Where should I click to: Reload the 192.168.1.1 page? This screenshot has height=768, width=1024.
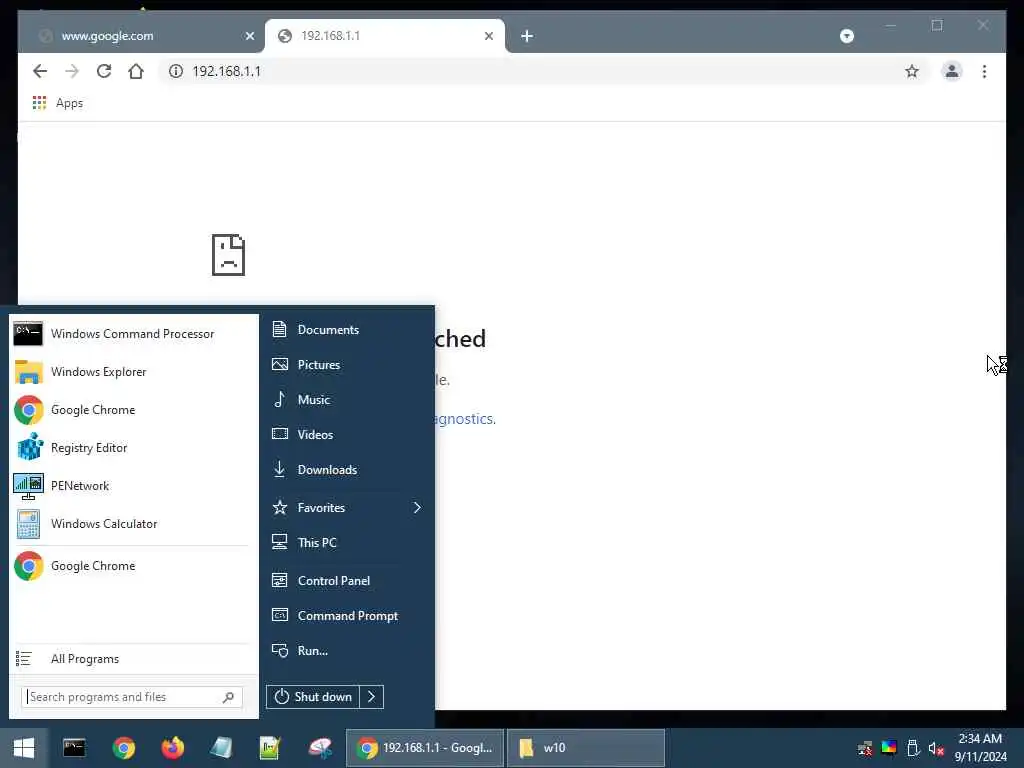coord(104,71)
